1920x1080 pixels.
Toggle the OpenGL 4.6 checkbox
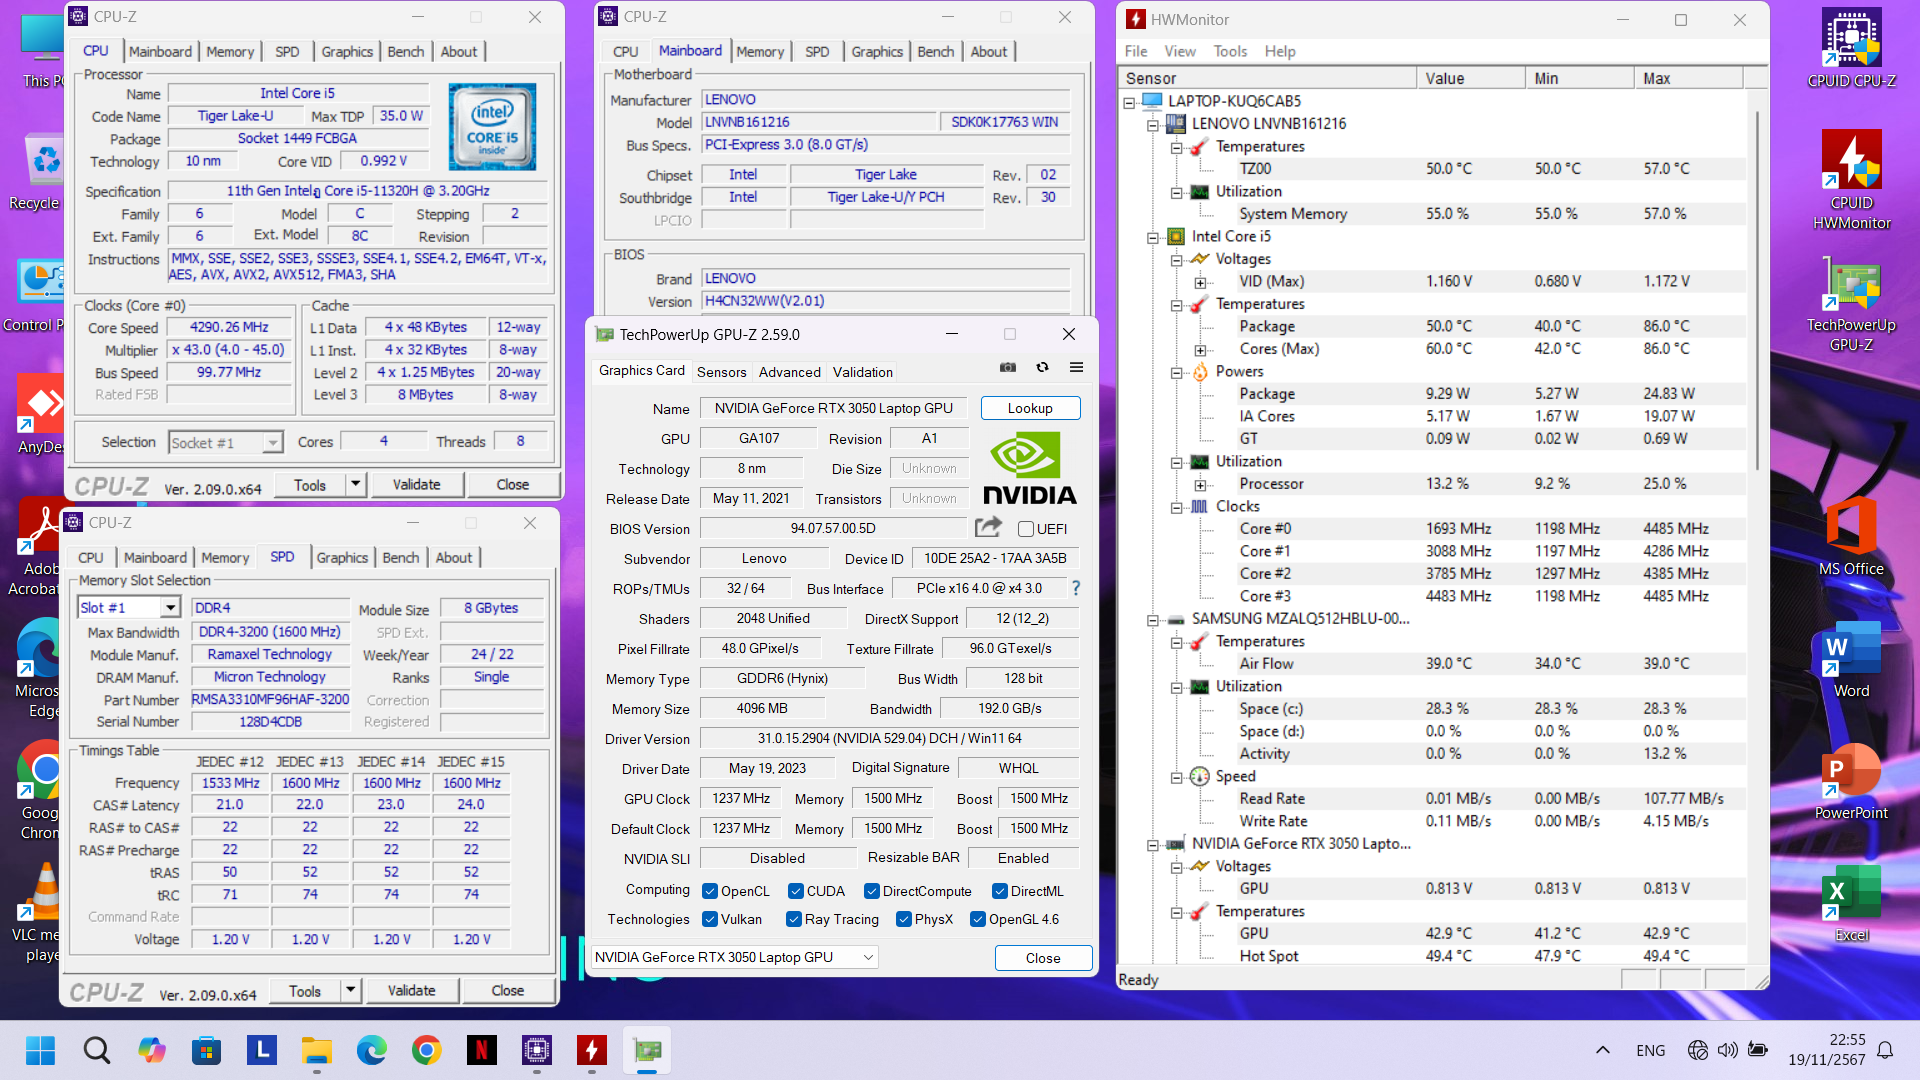pyautogui.click(x=978, y=919)
